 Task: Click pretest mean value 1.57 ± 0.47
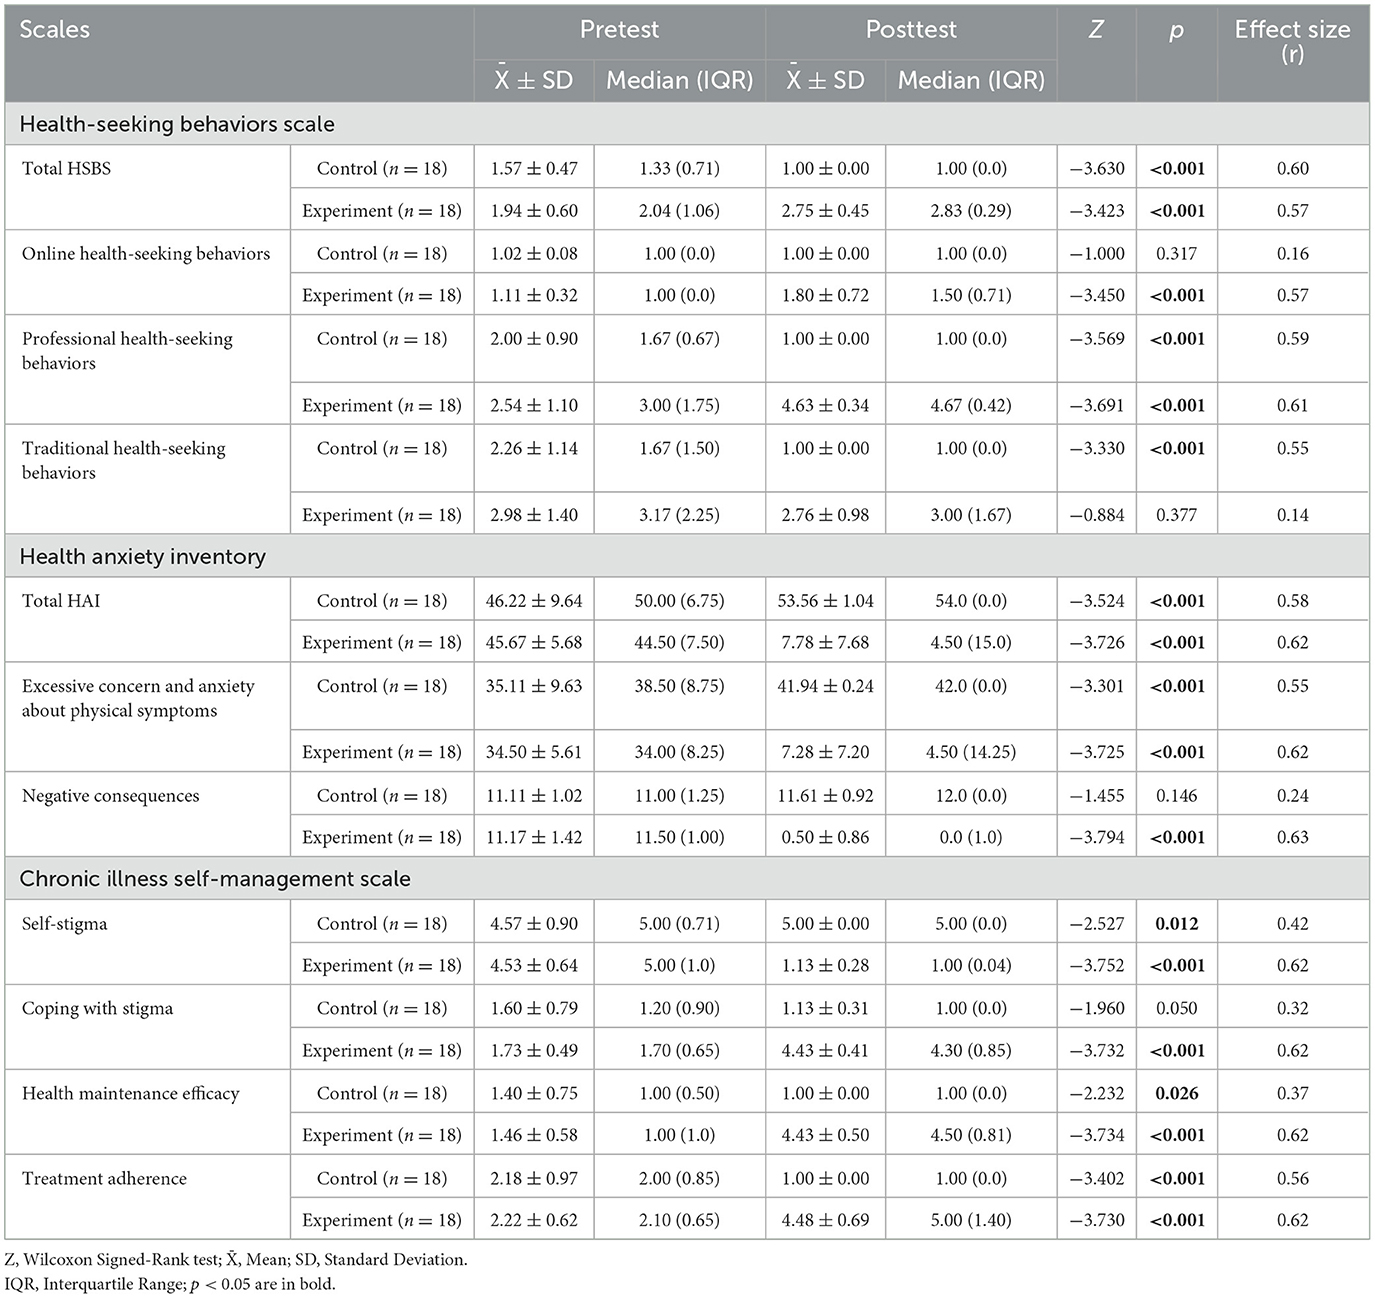tap(534, 169)
